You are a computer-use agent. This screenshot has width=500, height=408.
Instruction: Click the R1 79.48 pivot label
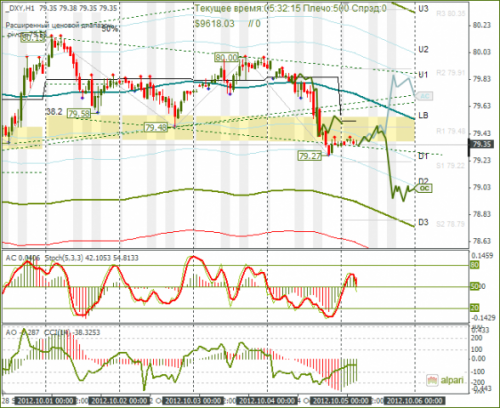pos(451,131)
